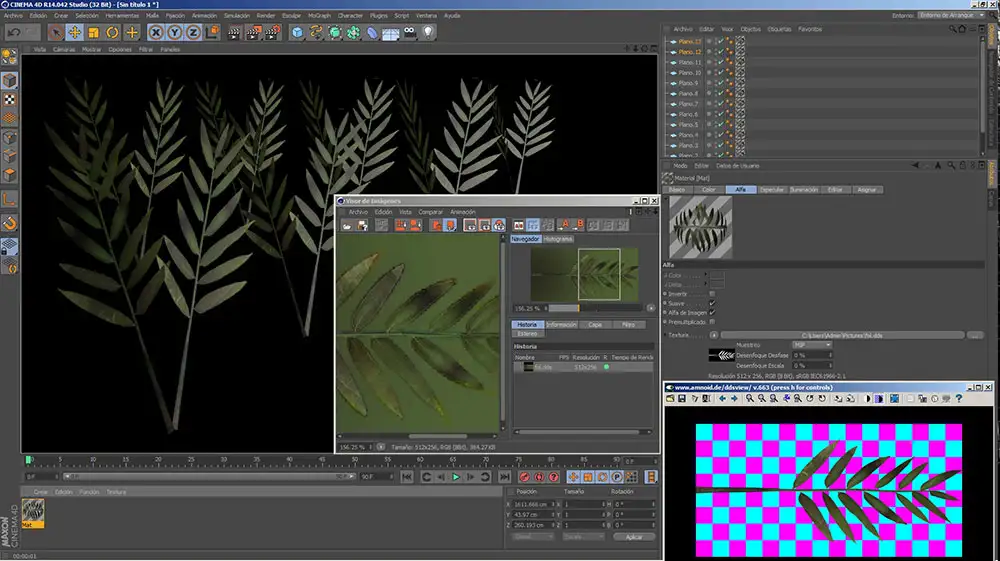Open Comparar menu in picture viewer
Viewport: 1000px width, 561px height.
click(430, 212)
